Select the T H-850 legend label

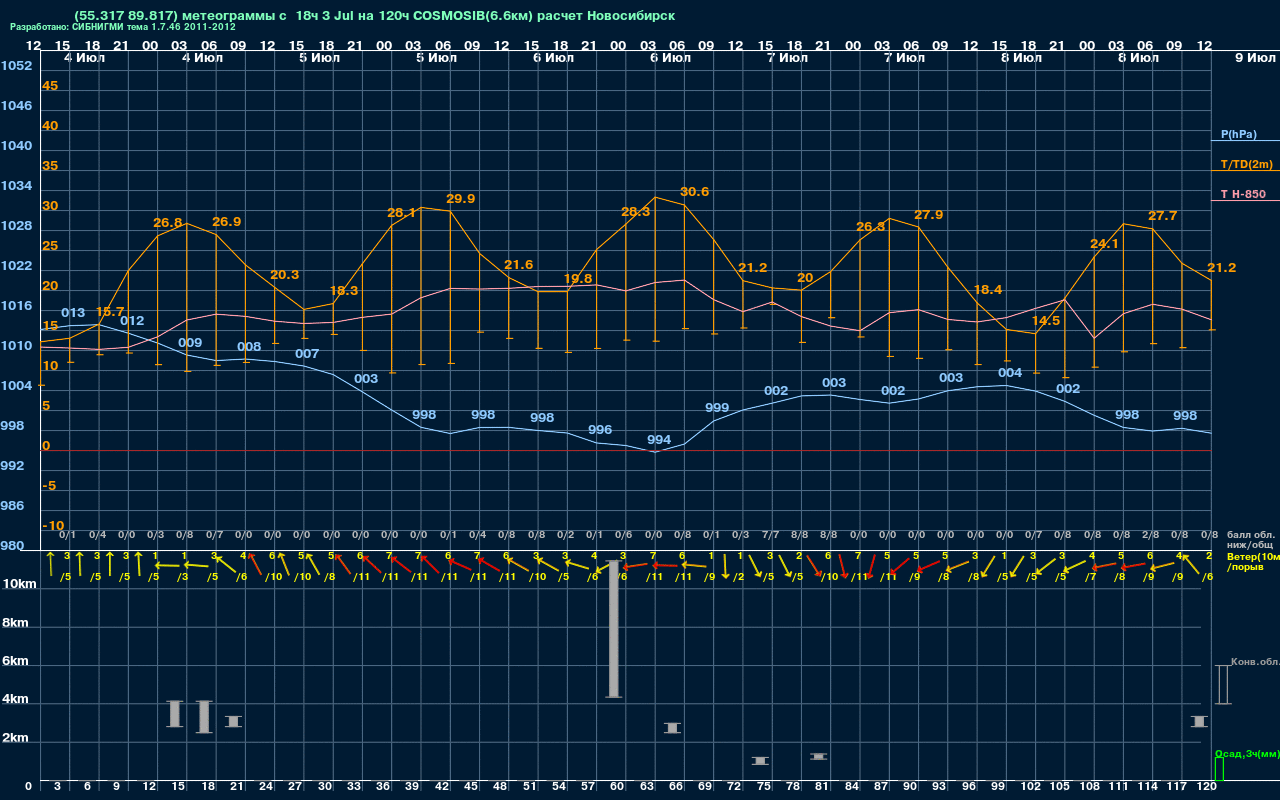coord(1241,194)
